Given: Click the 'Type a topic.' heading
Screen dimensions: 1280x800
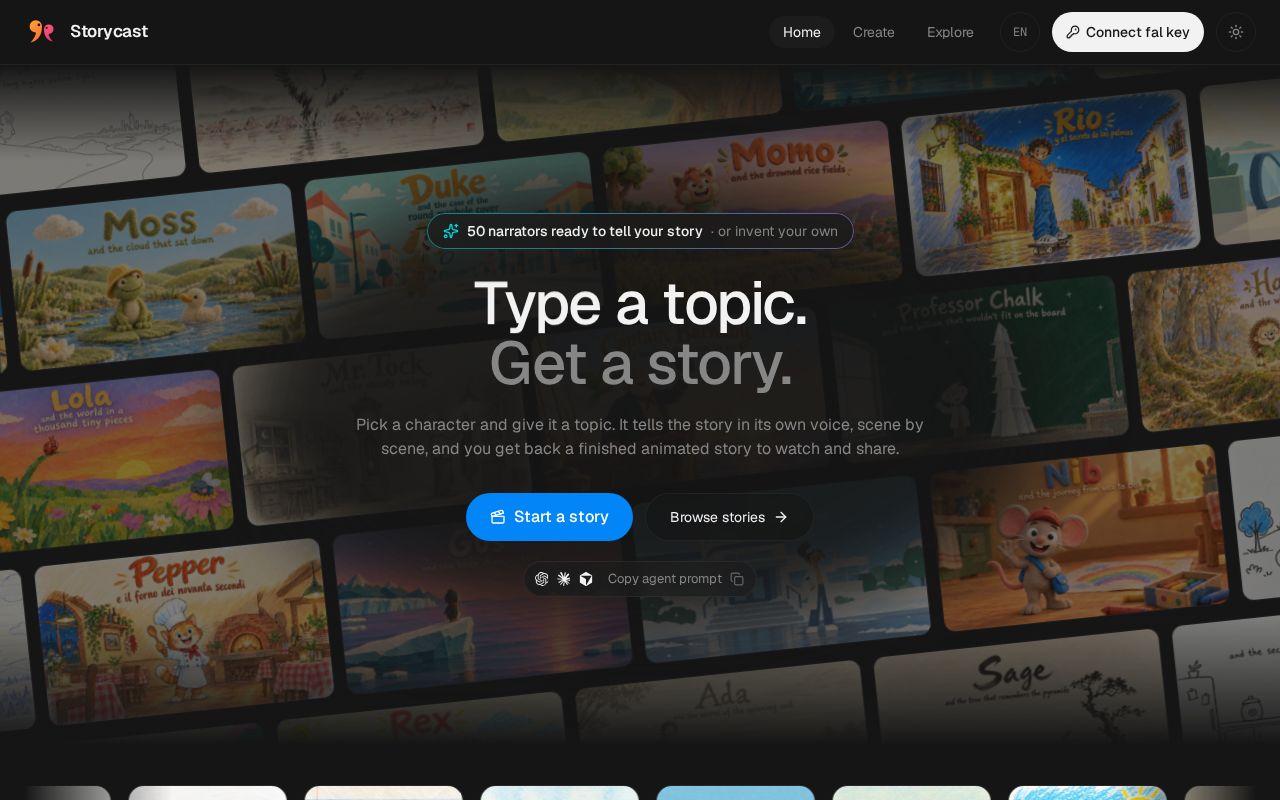Looking at the screenshot, I should (640, 303).
